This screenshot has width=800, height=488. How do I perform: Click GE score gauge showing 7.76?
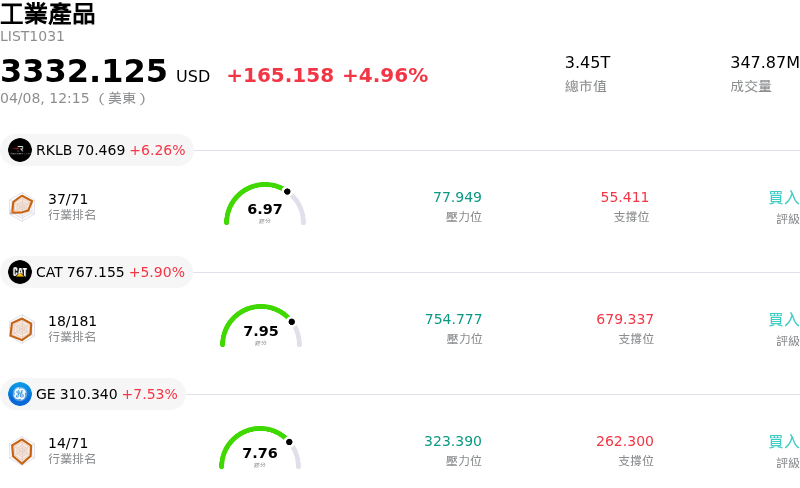pyautogui.click(x=260, y=450)
